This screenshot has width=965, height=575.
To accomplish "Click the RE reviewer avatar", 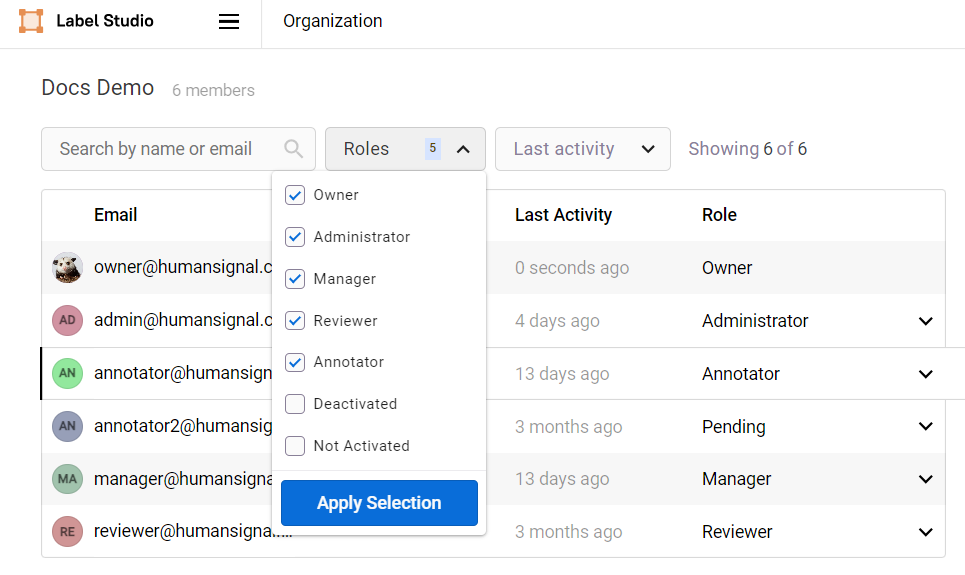I will (67, 532).
